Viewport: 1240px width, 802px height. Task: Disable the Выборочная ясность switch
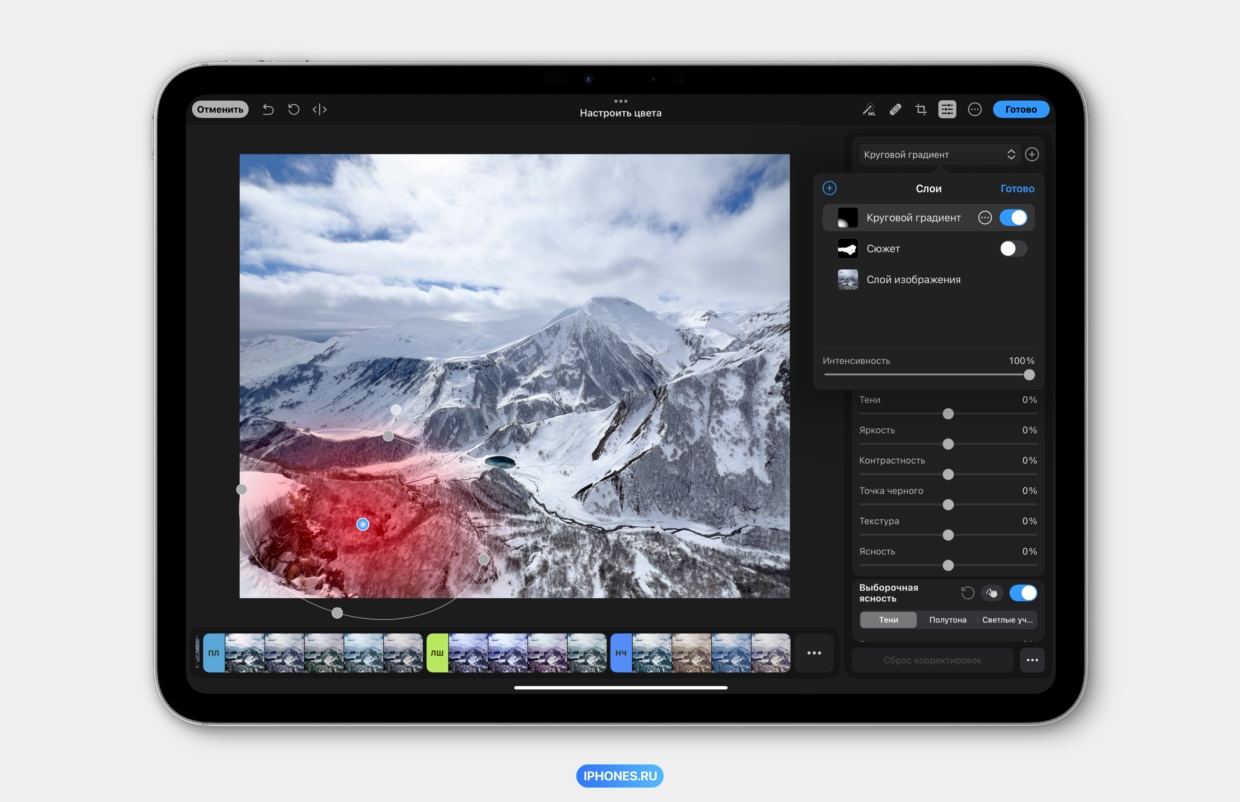(x=1023, y=593)
